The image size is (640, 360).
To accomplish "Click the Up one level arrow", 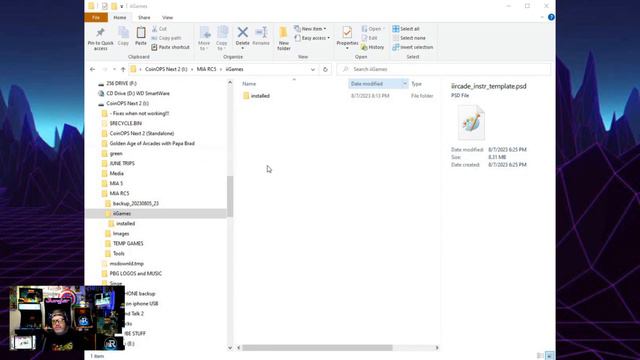I will pos(123,69).
